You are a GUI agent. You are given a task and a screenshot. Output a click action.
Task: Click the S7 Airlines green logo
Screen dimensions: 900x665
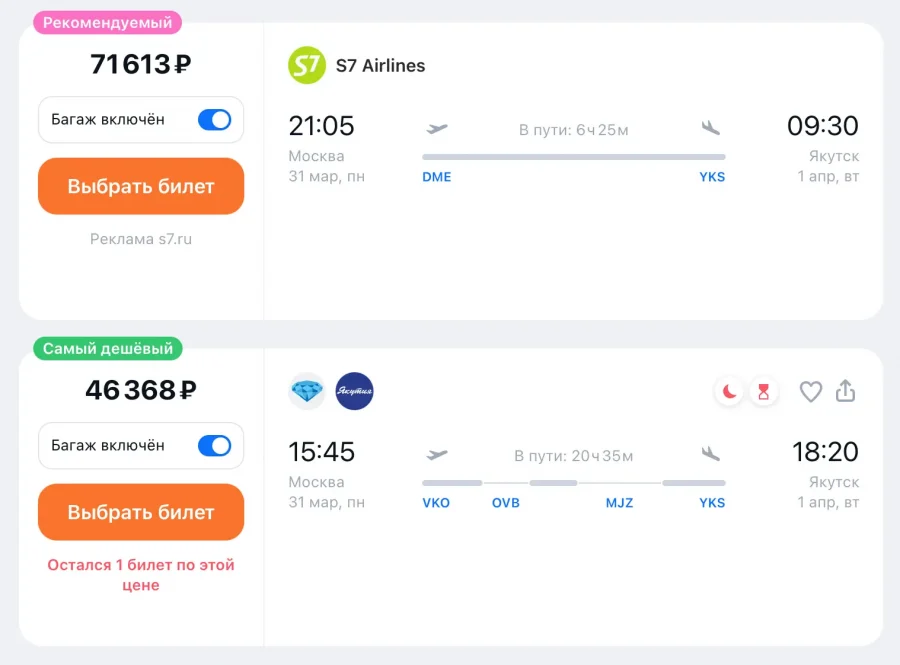pyautogui.click(x=307, y=66)
